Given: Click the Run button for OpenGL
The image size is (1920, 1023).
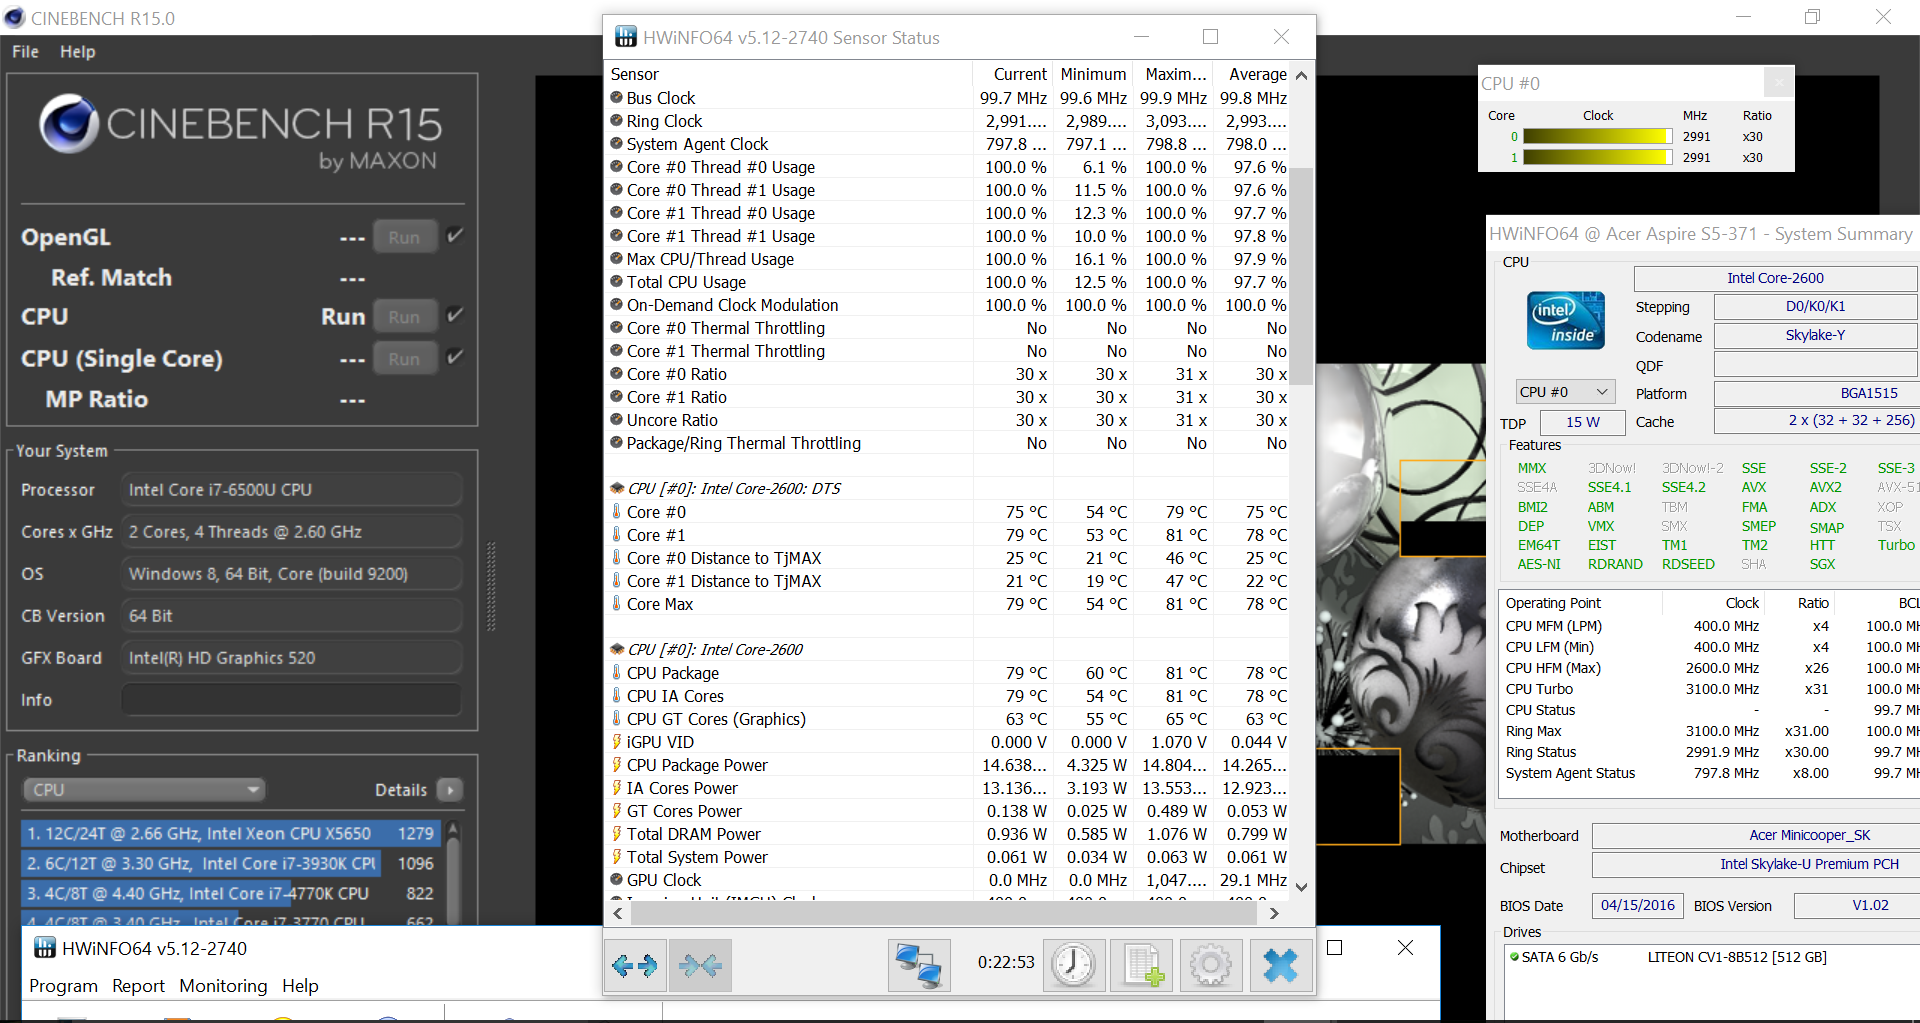Looking at the screenshot, I should [404, 237].
